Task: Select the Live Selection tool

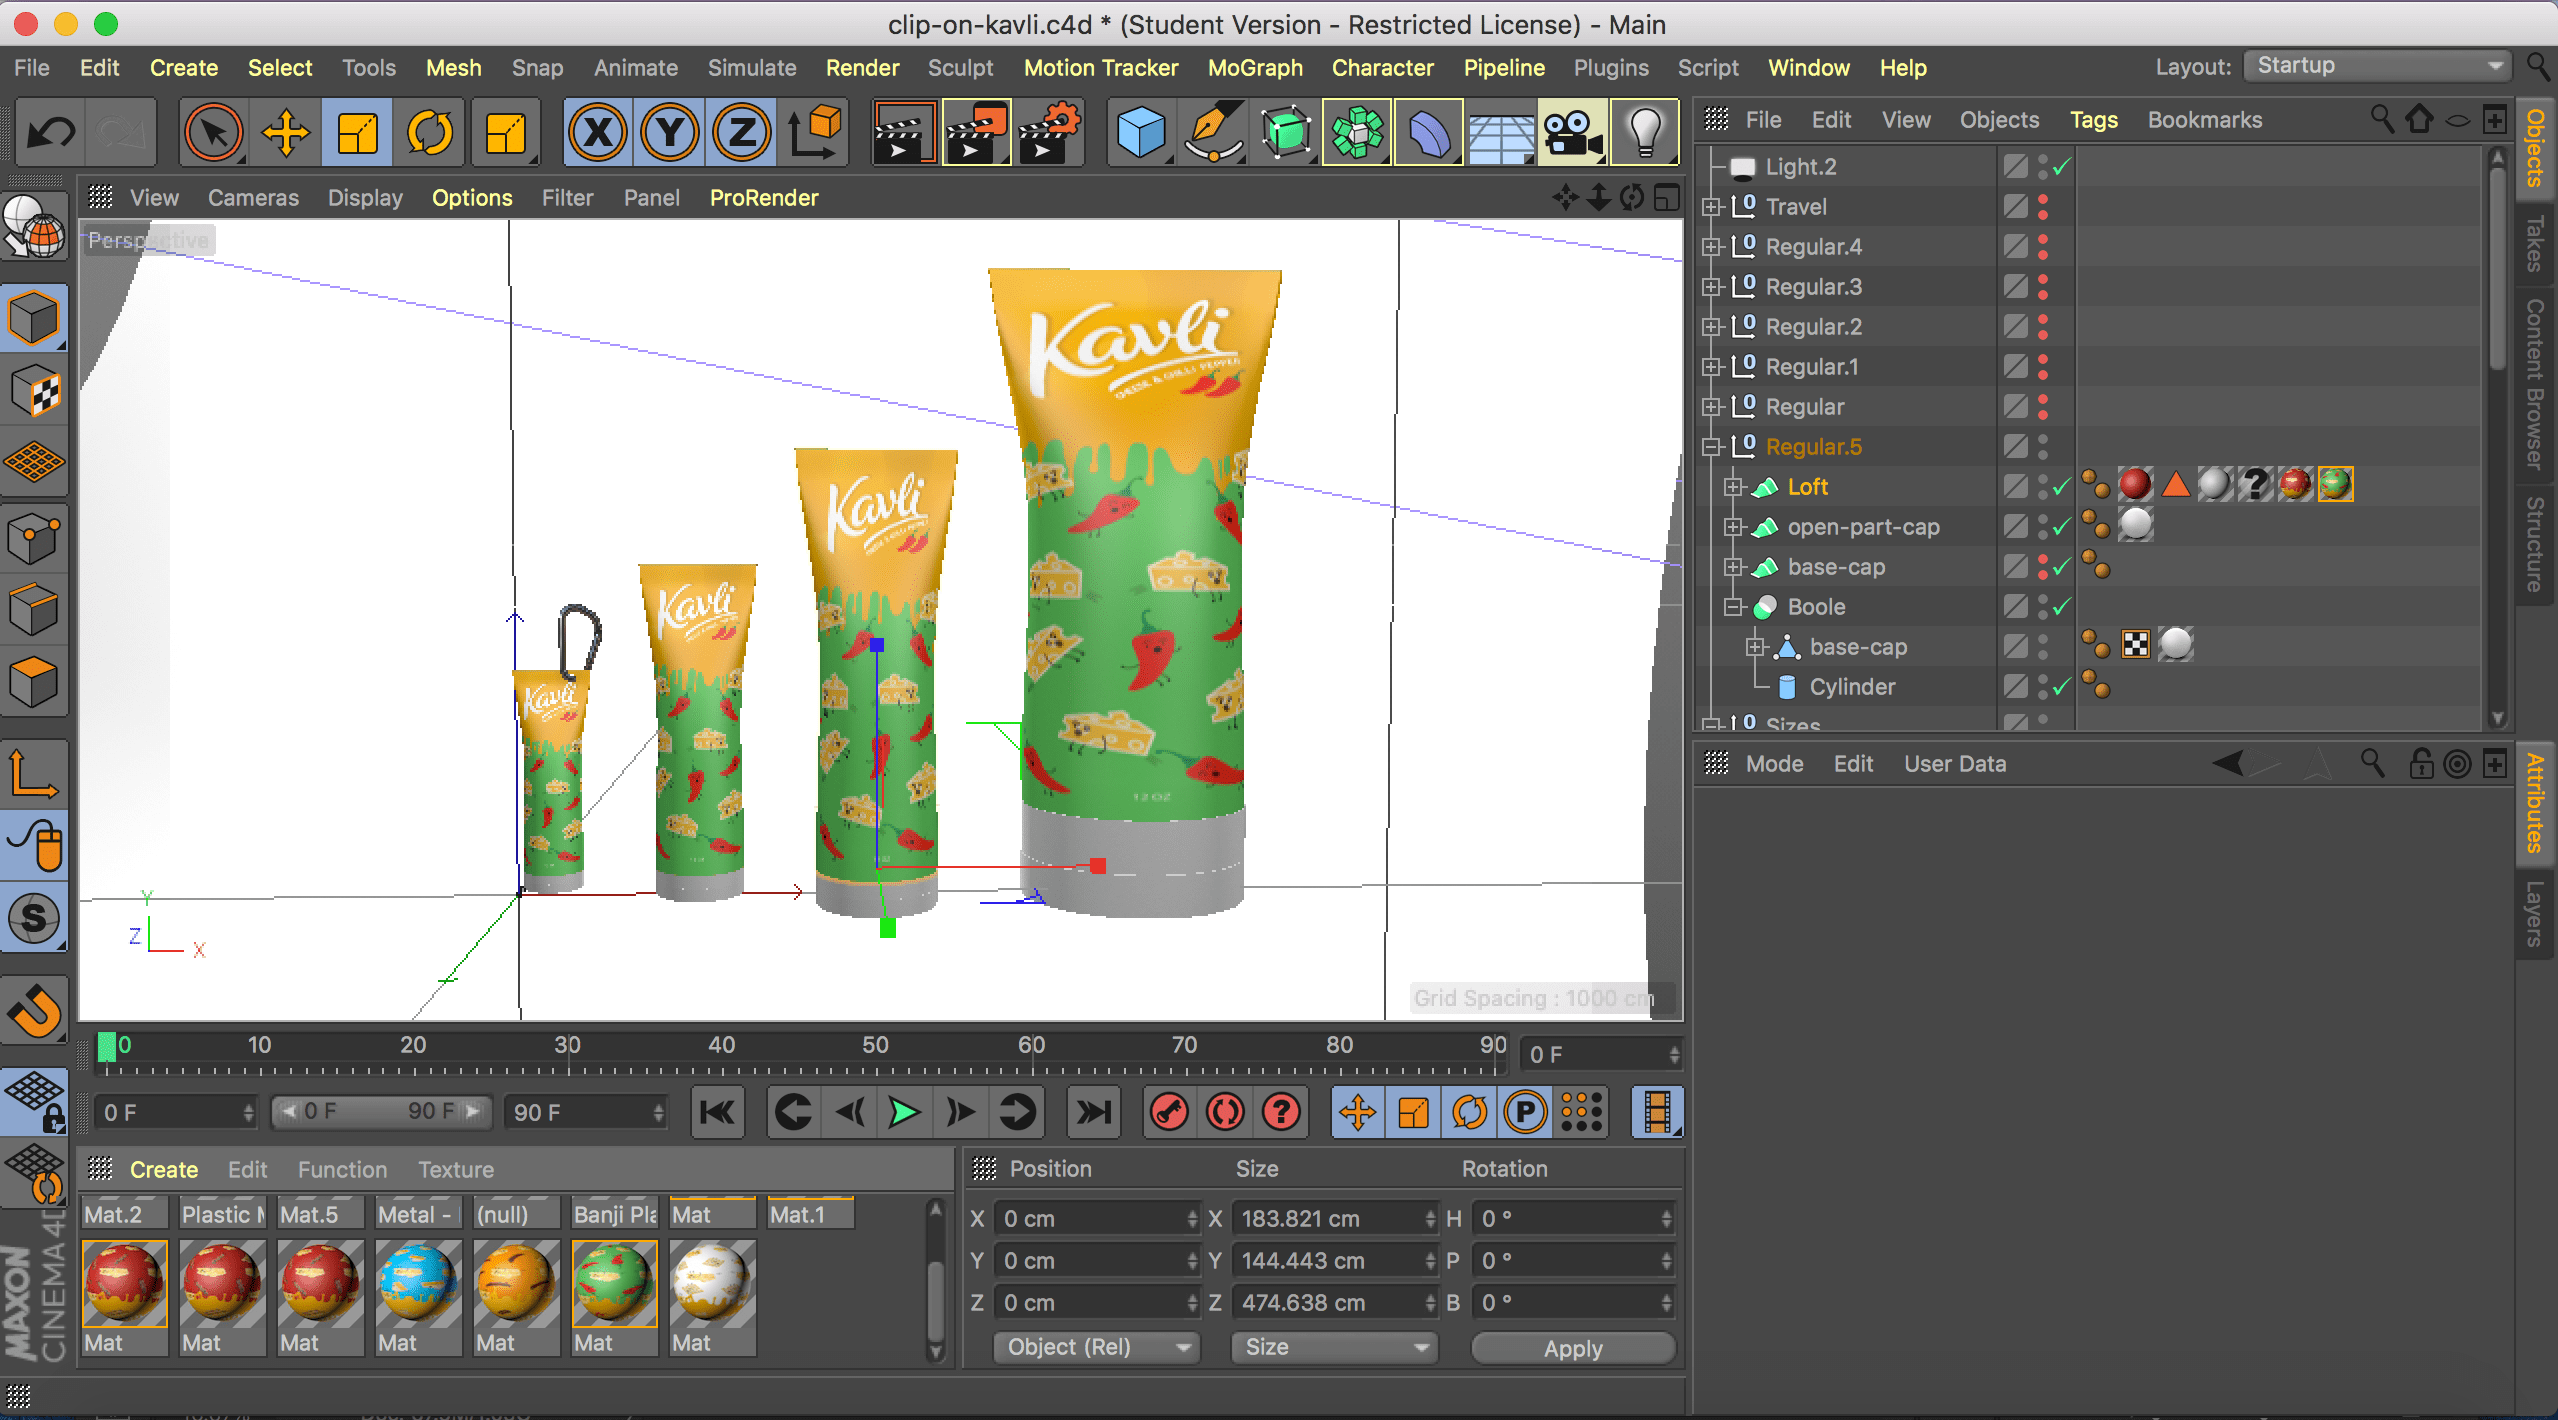Action: coord(214,132)
